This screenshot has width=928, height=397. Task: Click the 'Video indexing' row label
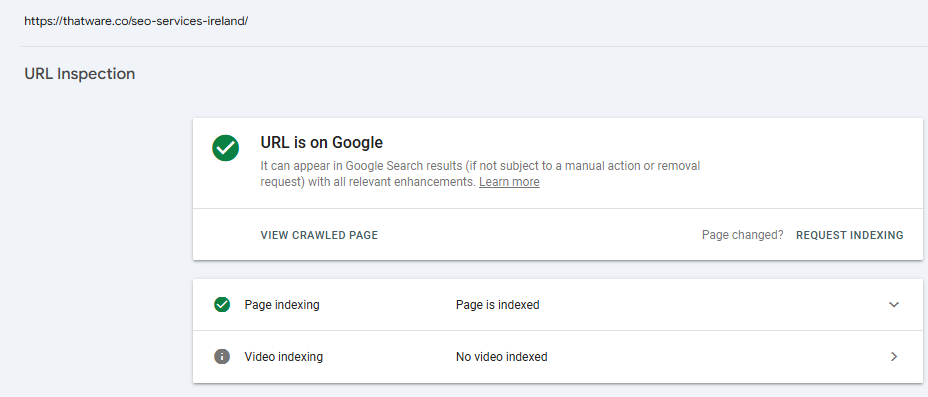pos(283,357)
